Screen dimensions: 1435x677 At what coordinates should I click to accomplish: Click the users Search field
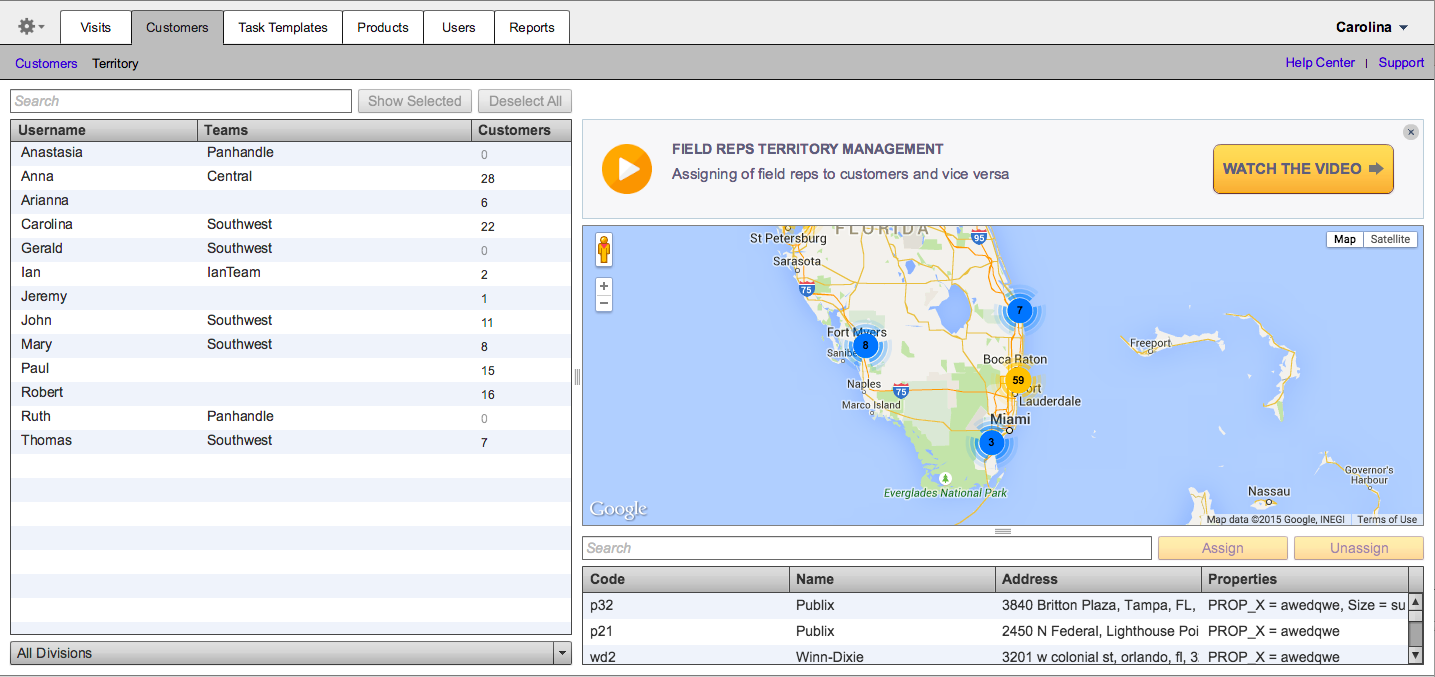click(x=181, y=101)
